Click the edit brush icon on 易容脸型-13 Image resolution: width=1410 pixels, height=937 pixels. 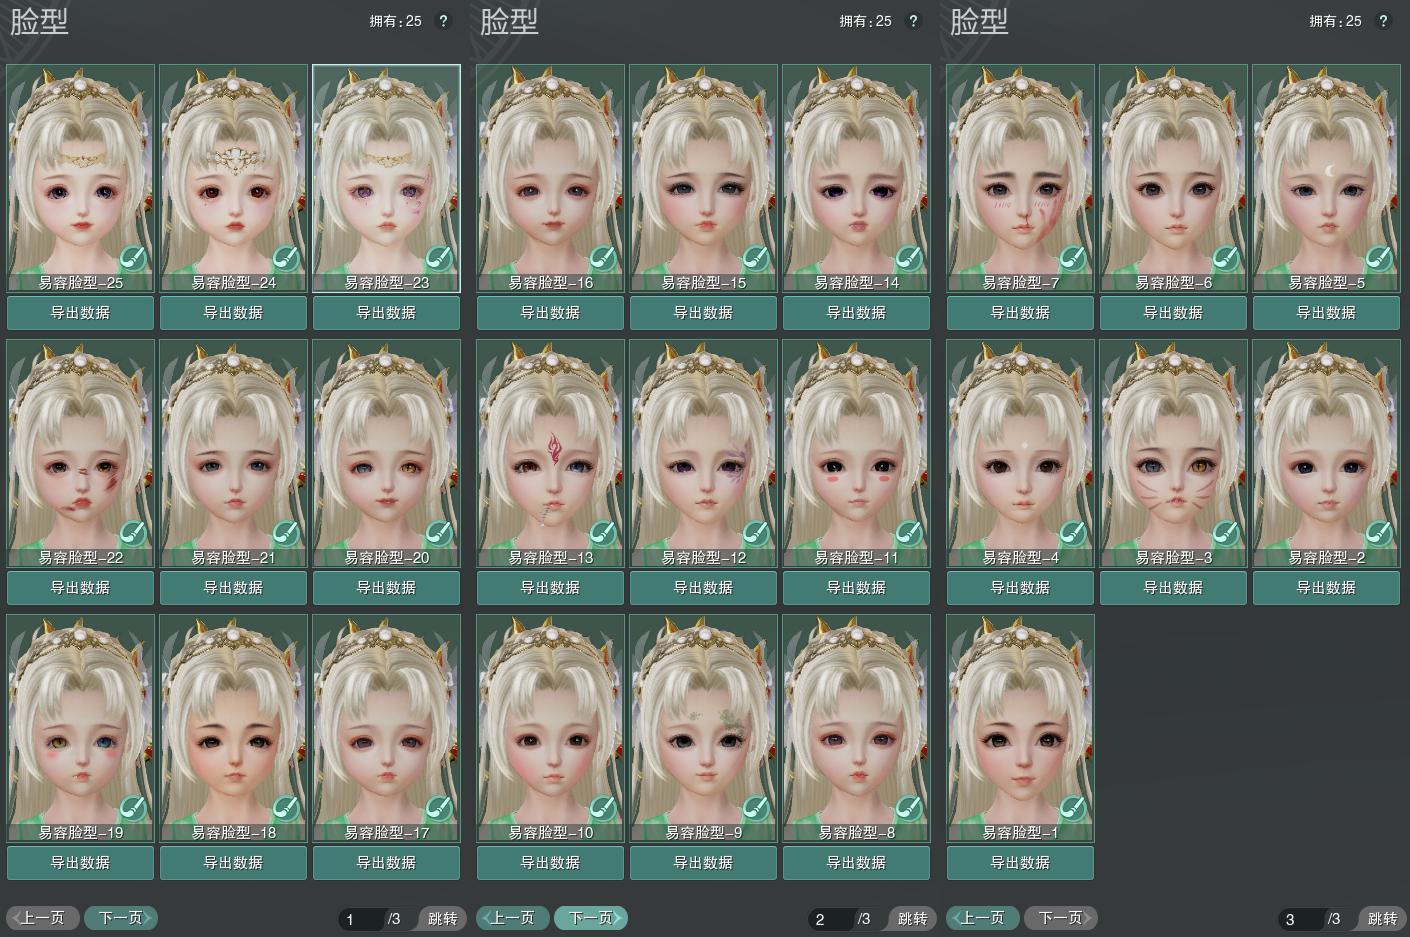pyautogui.click(x=603, y=534)
